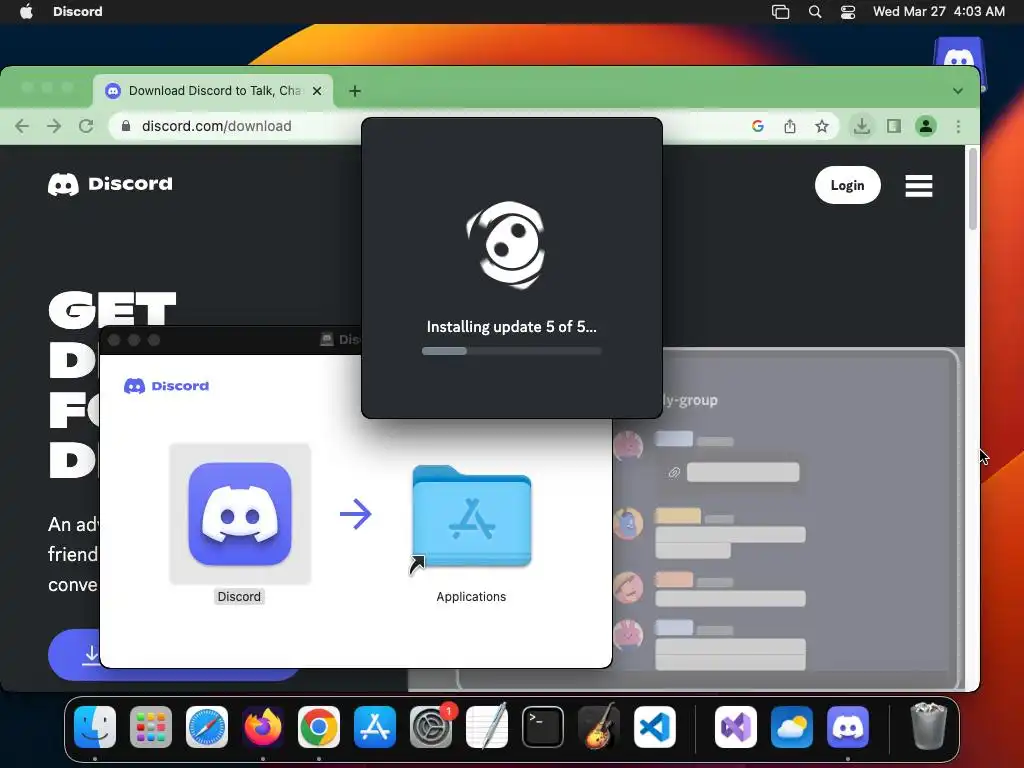Click the date and time in menu bar
The image size is (1024, 768).
(938, 11)
